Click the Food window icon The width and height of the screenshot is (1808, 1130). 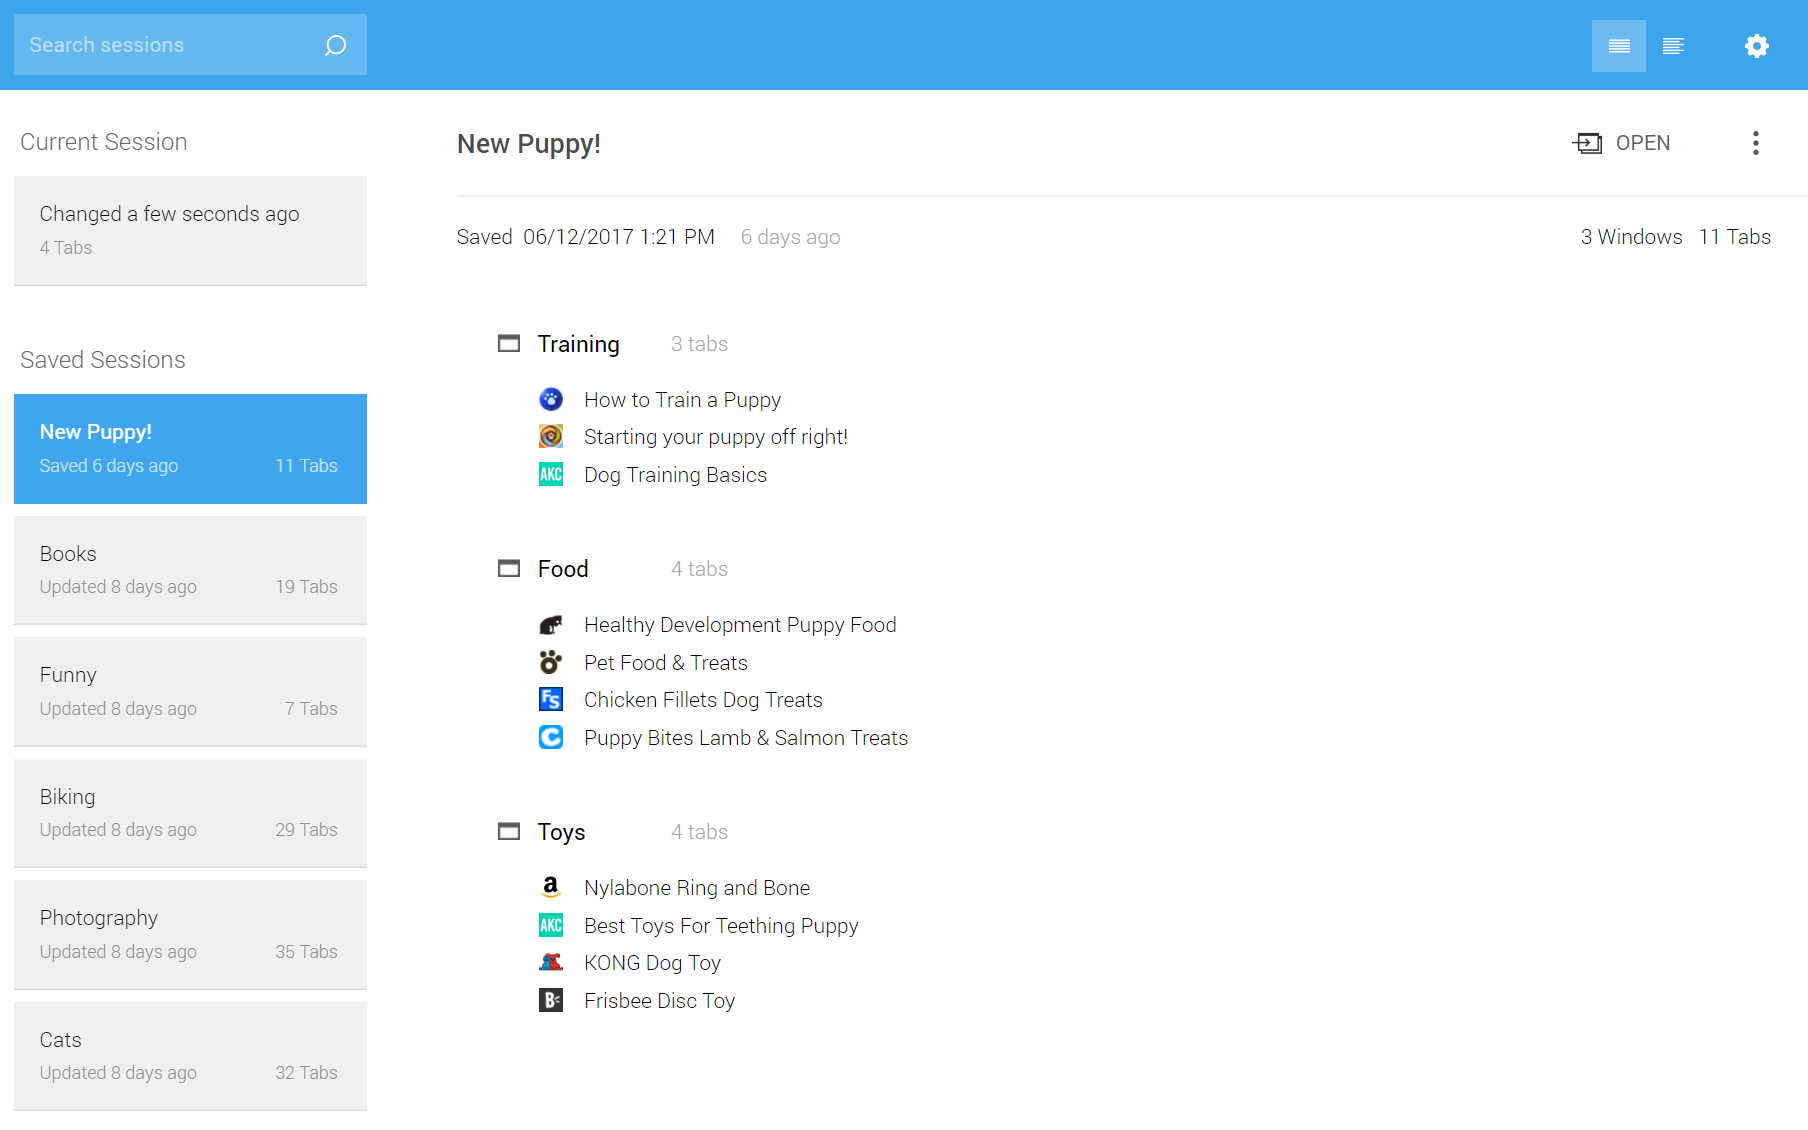pos(509,569)
